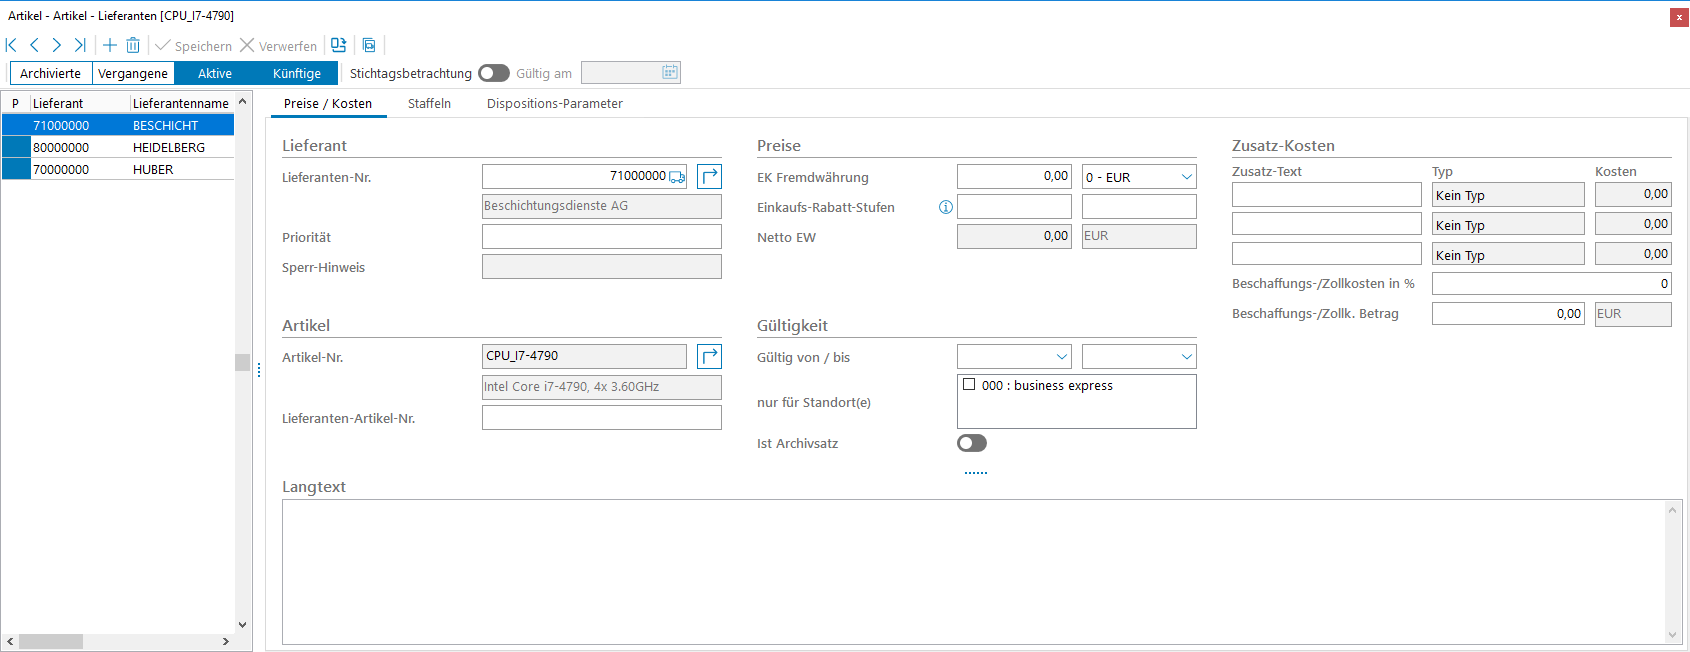Click the Archivierte filter button
This screenshot has width=1690, height=652.
point(51,73)
